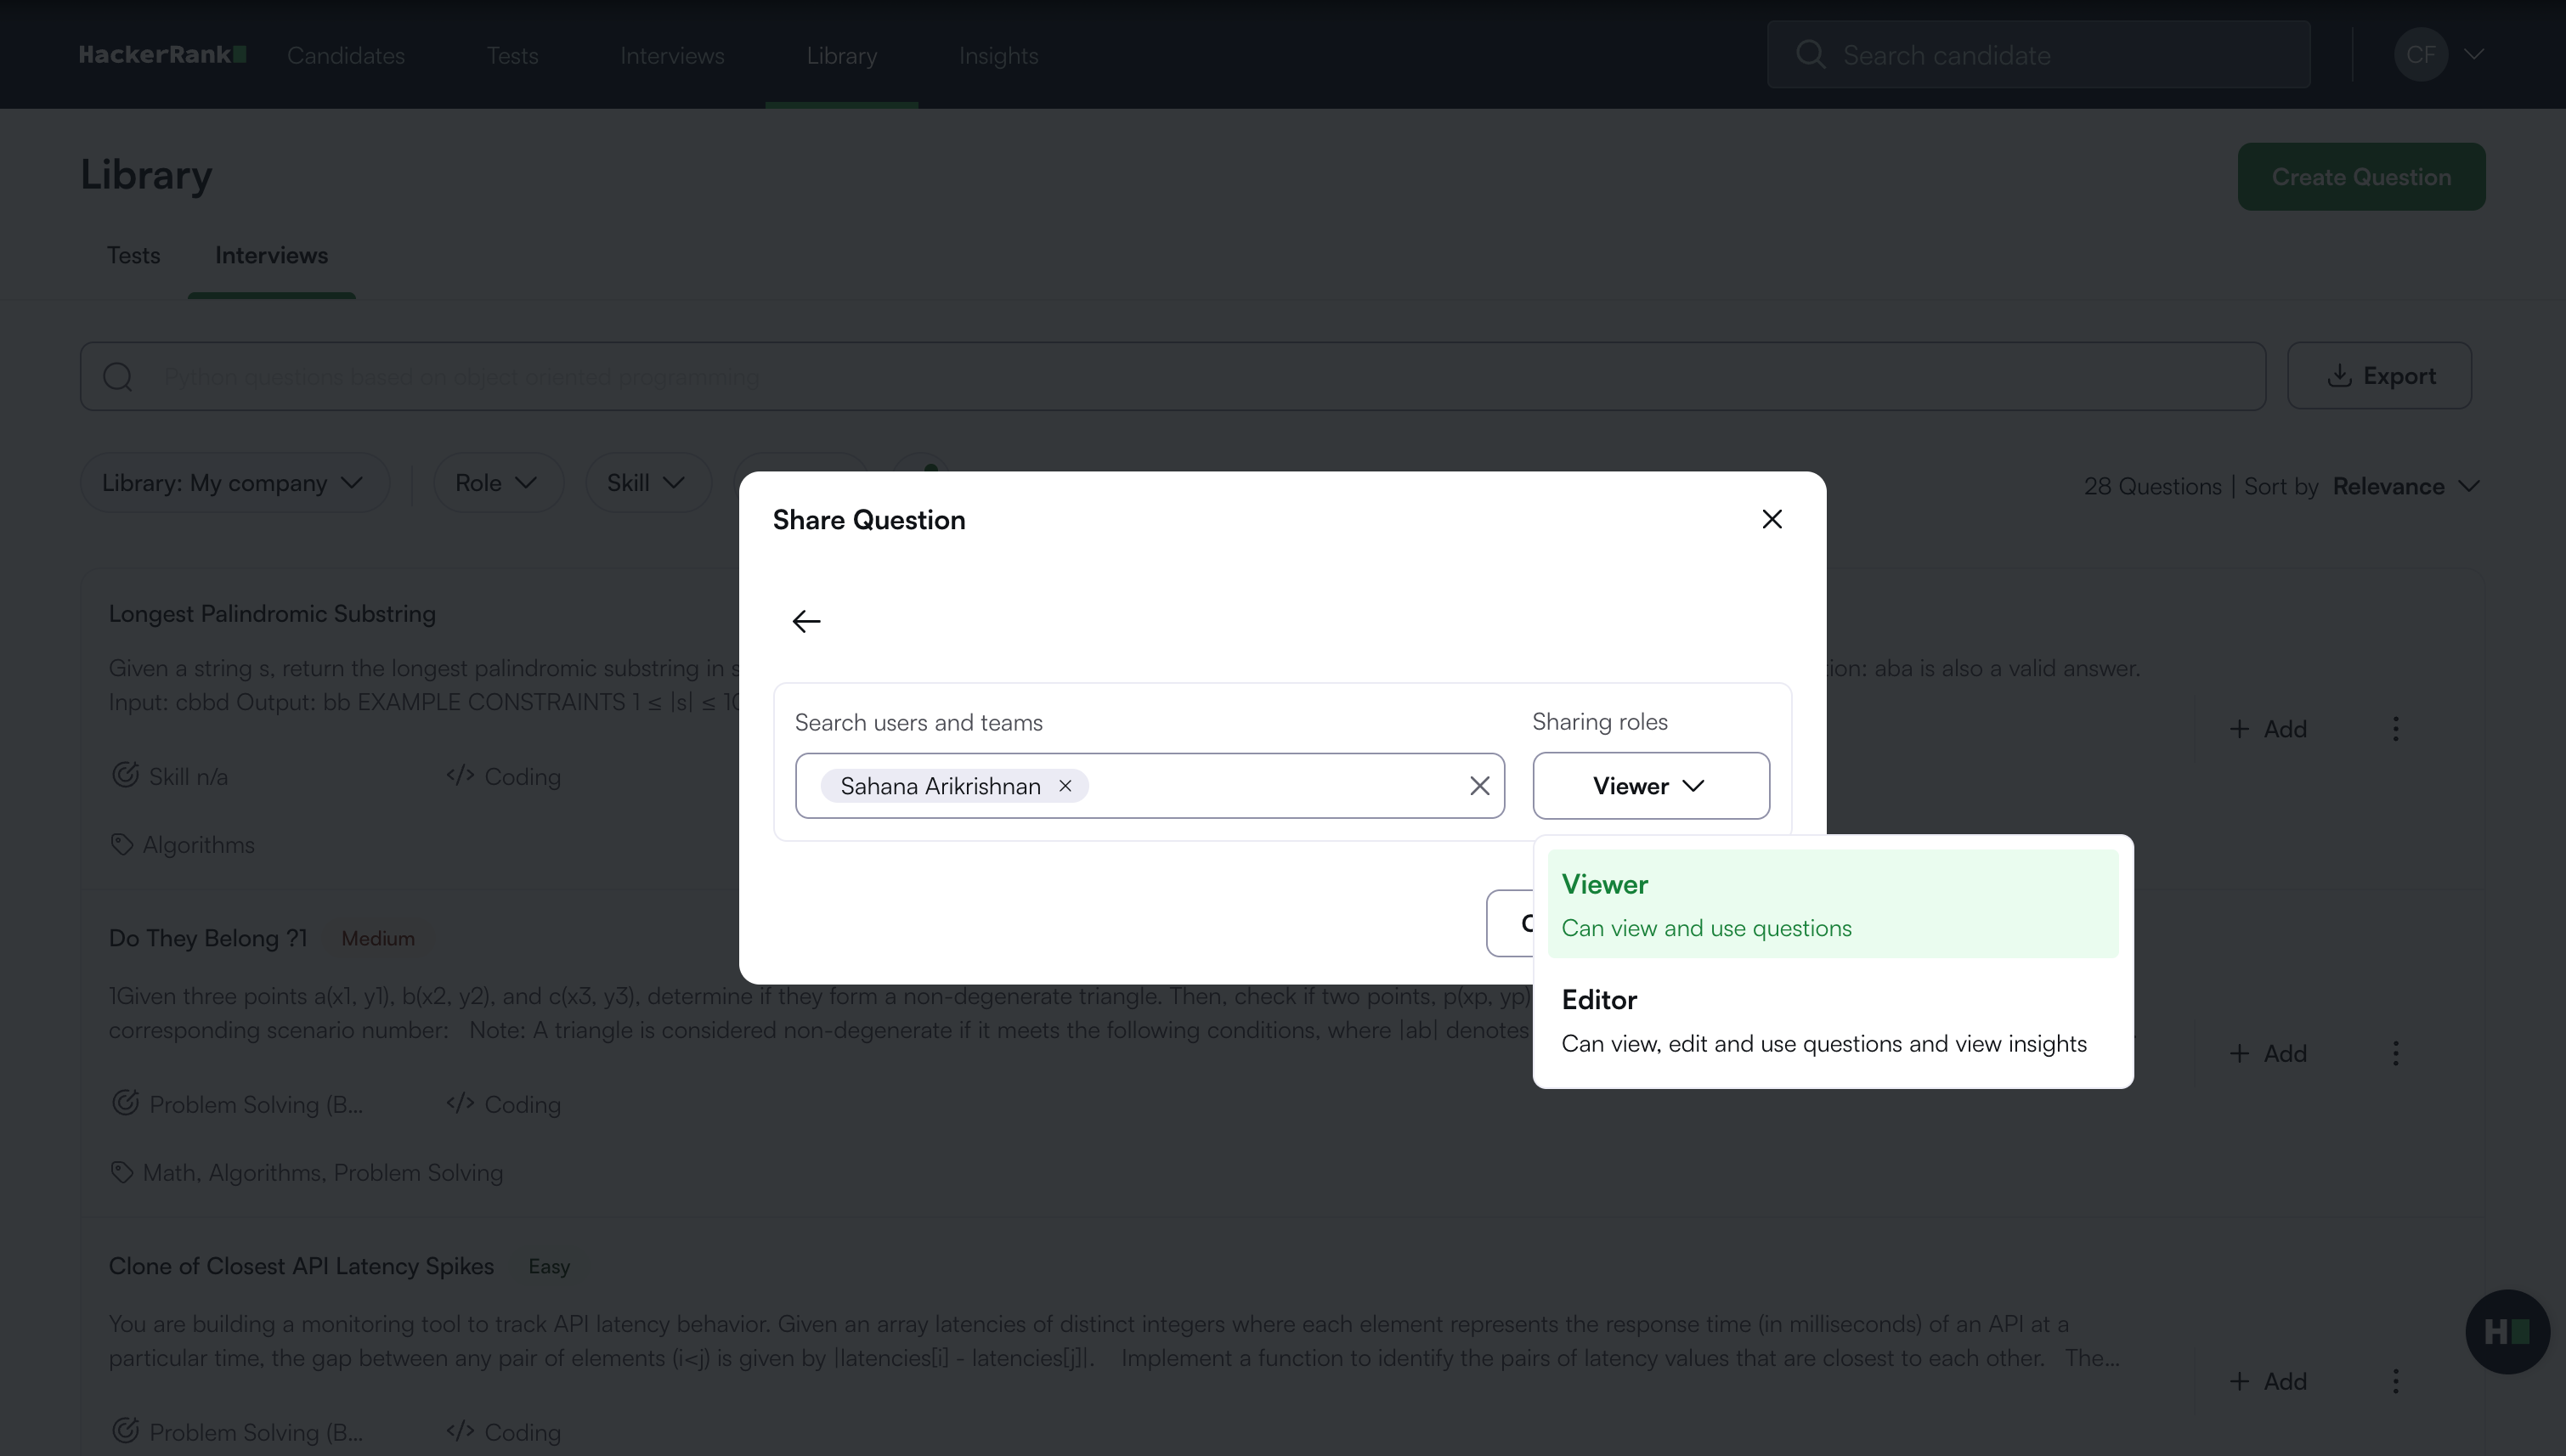Remove the Sahana Arikrishnan chip

pos(1065,786)
